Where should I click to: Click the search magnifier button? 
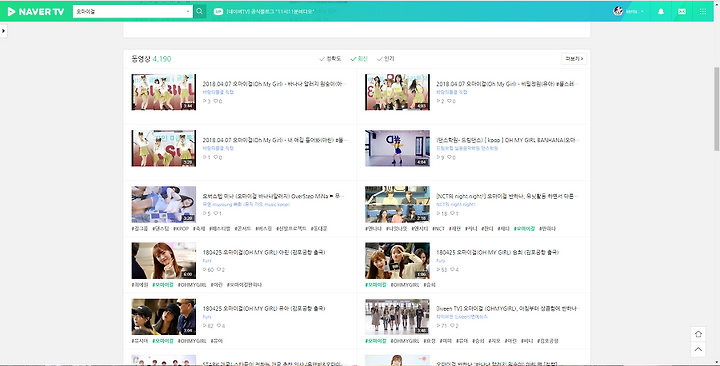tap(199, 11)
